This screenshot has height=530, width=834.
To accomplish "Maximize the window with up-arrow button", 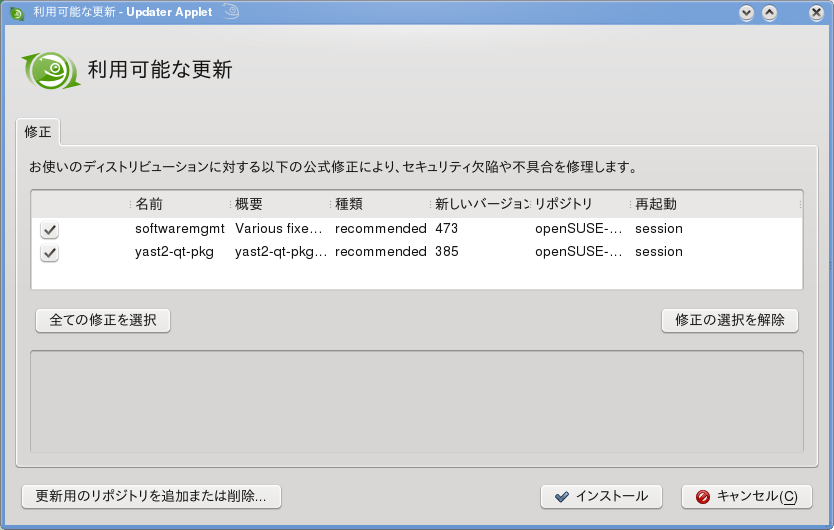I will (769, 13).
